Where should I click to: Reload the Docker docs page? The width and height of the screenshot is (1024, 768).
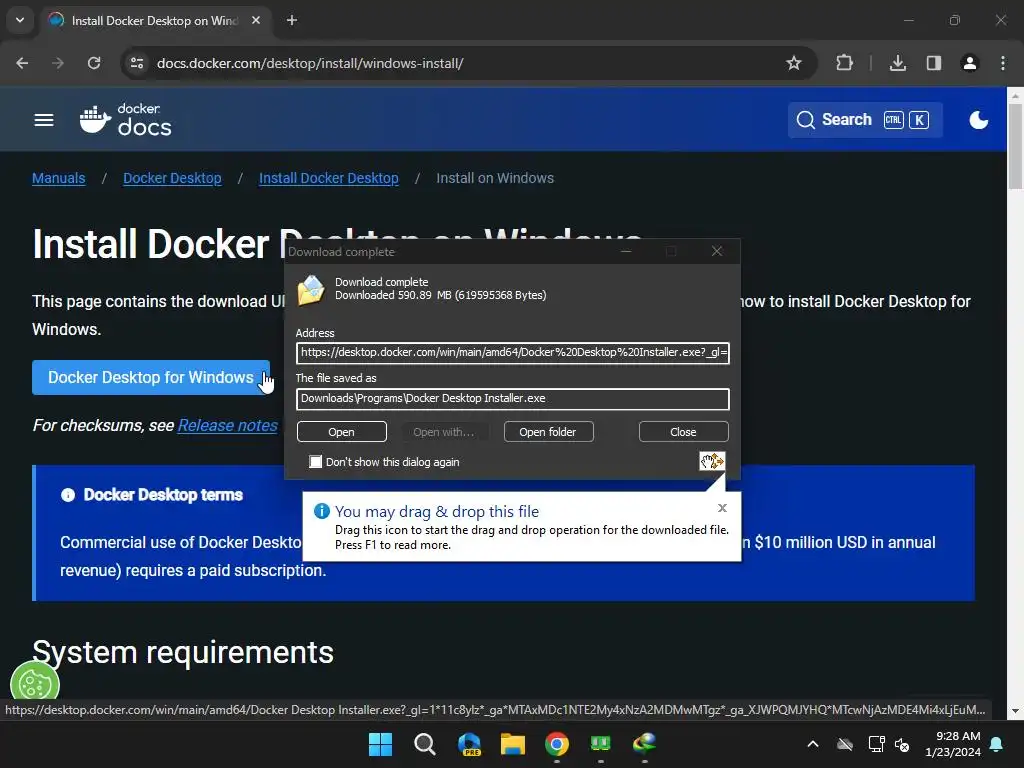[x=94, y=63]
